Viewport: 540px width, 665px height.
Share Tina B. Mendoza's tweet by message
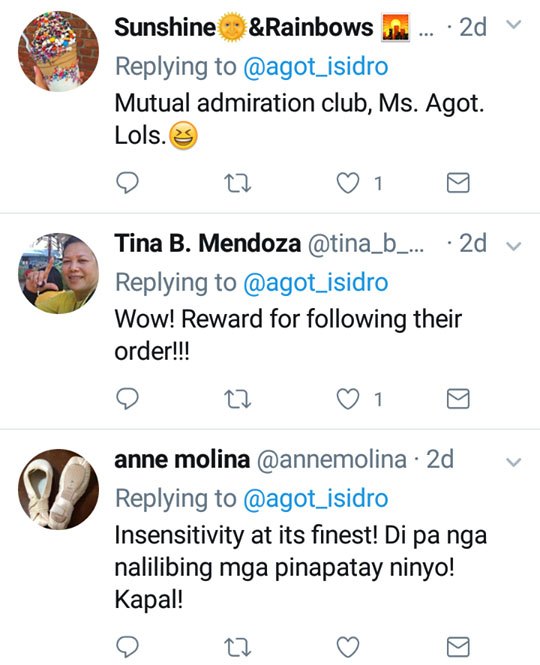[x=458, y=399]
